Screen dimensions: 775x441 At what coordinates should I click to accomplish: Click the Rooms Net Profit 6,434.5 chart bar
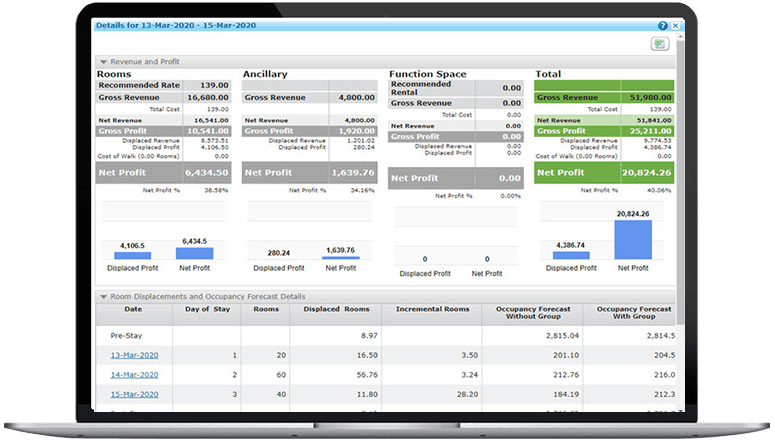coord(196,253)
